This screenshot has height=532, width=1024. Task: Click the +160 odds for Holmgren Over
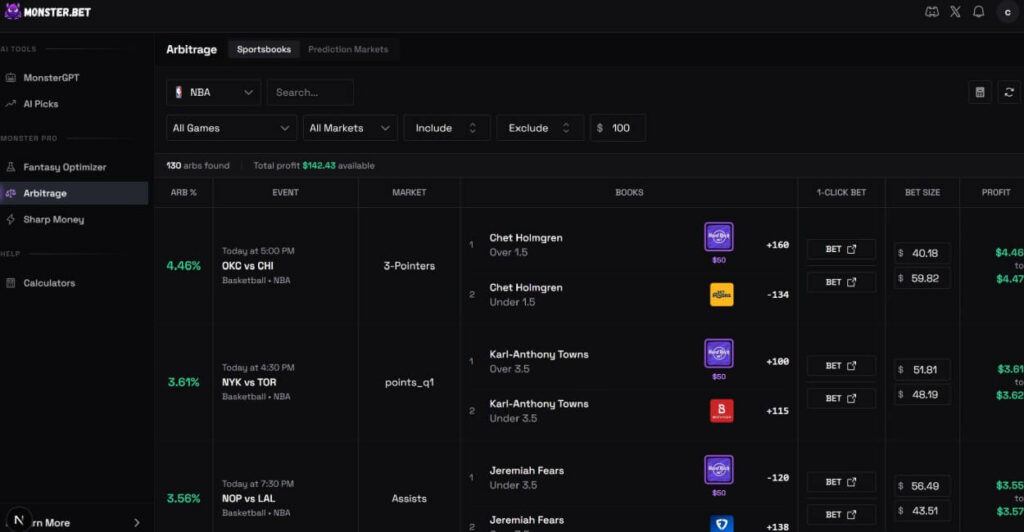777,245
